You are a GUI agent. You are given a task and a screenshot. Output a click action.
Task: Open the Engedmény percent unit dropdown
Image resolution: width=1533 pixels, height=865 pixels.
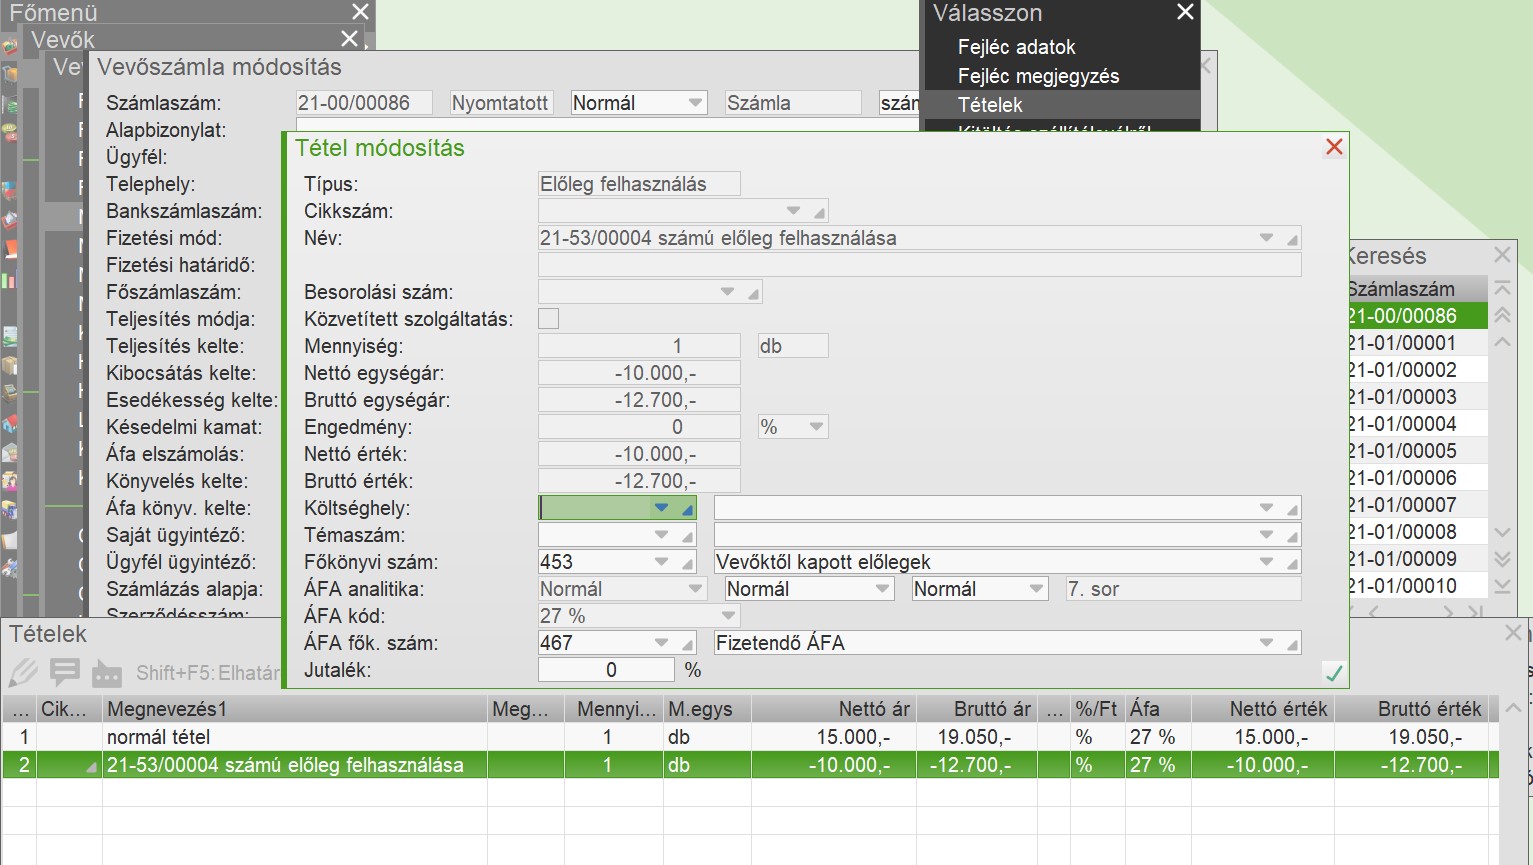click(816, 427)
